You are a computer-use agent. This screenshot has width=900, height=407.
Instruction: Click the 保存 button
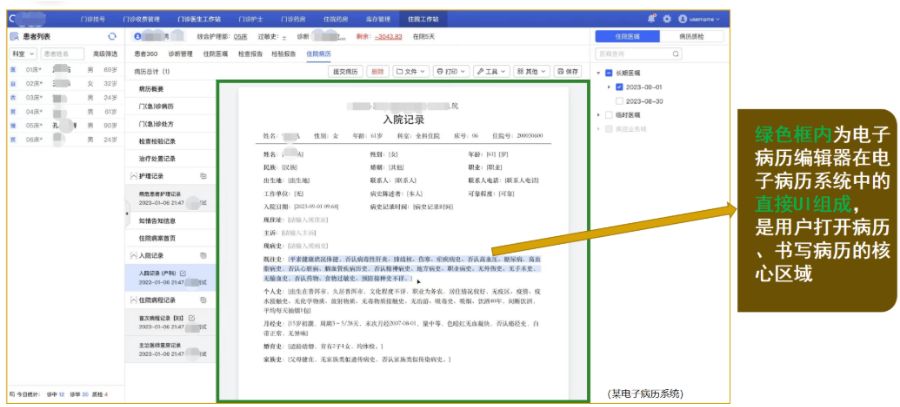pos(568,72)
